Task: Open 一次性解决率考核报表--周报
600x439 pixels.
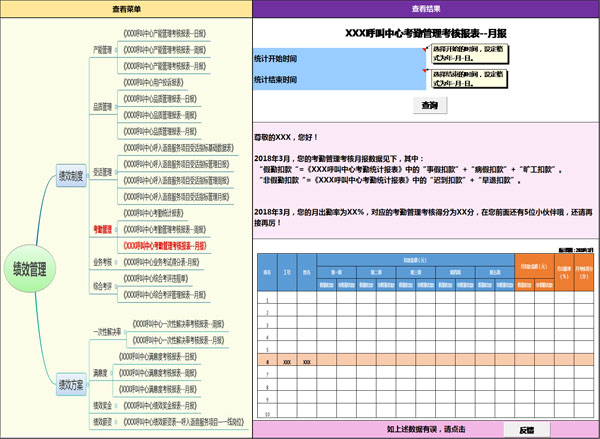Action: [178, 324]
